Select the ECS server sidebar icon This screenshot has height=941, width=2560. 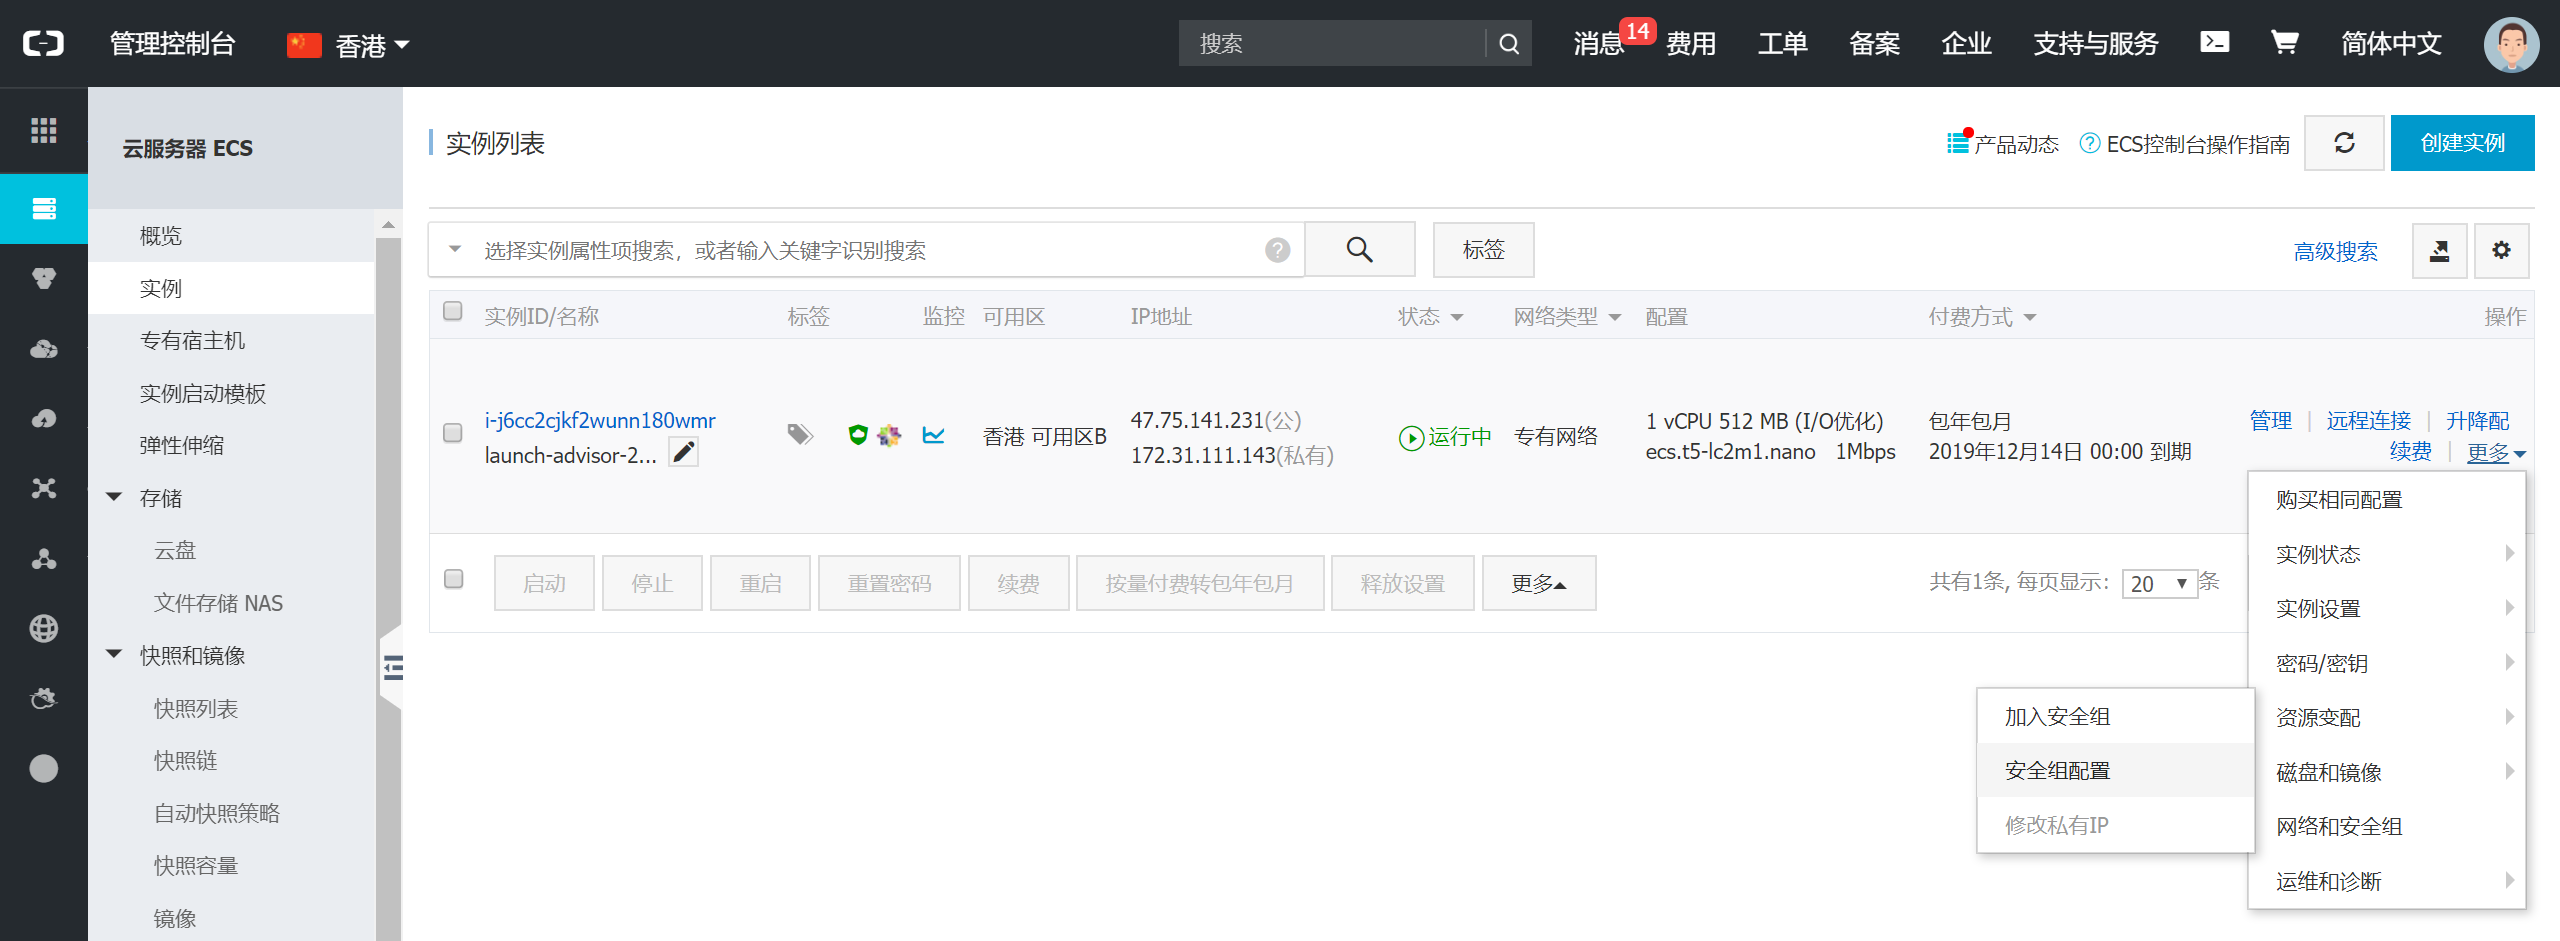click(x=43, y=208)
